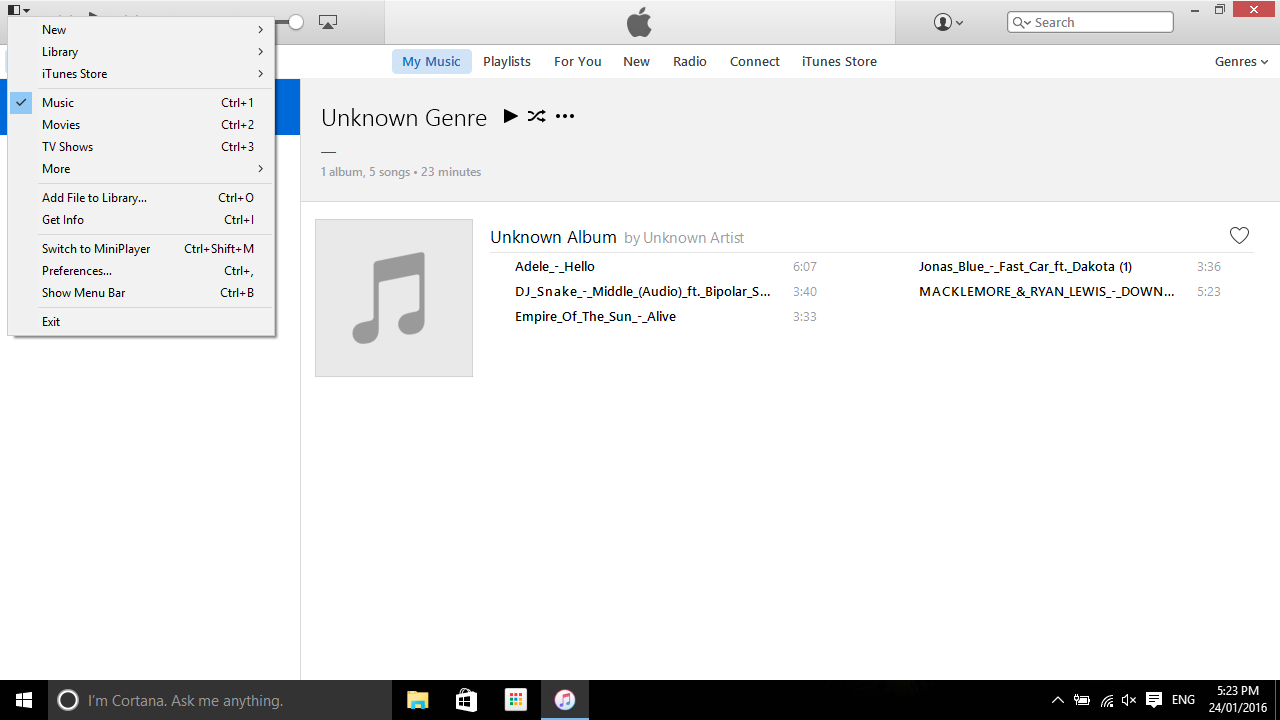The image size is (1280, 720).
Task: Click the Search input field
Action: 1090,22
